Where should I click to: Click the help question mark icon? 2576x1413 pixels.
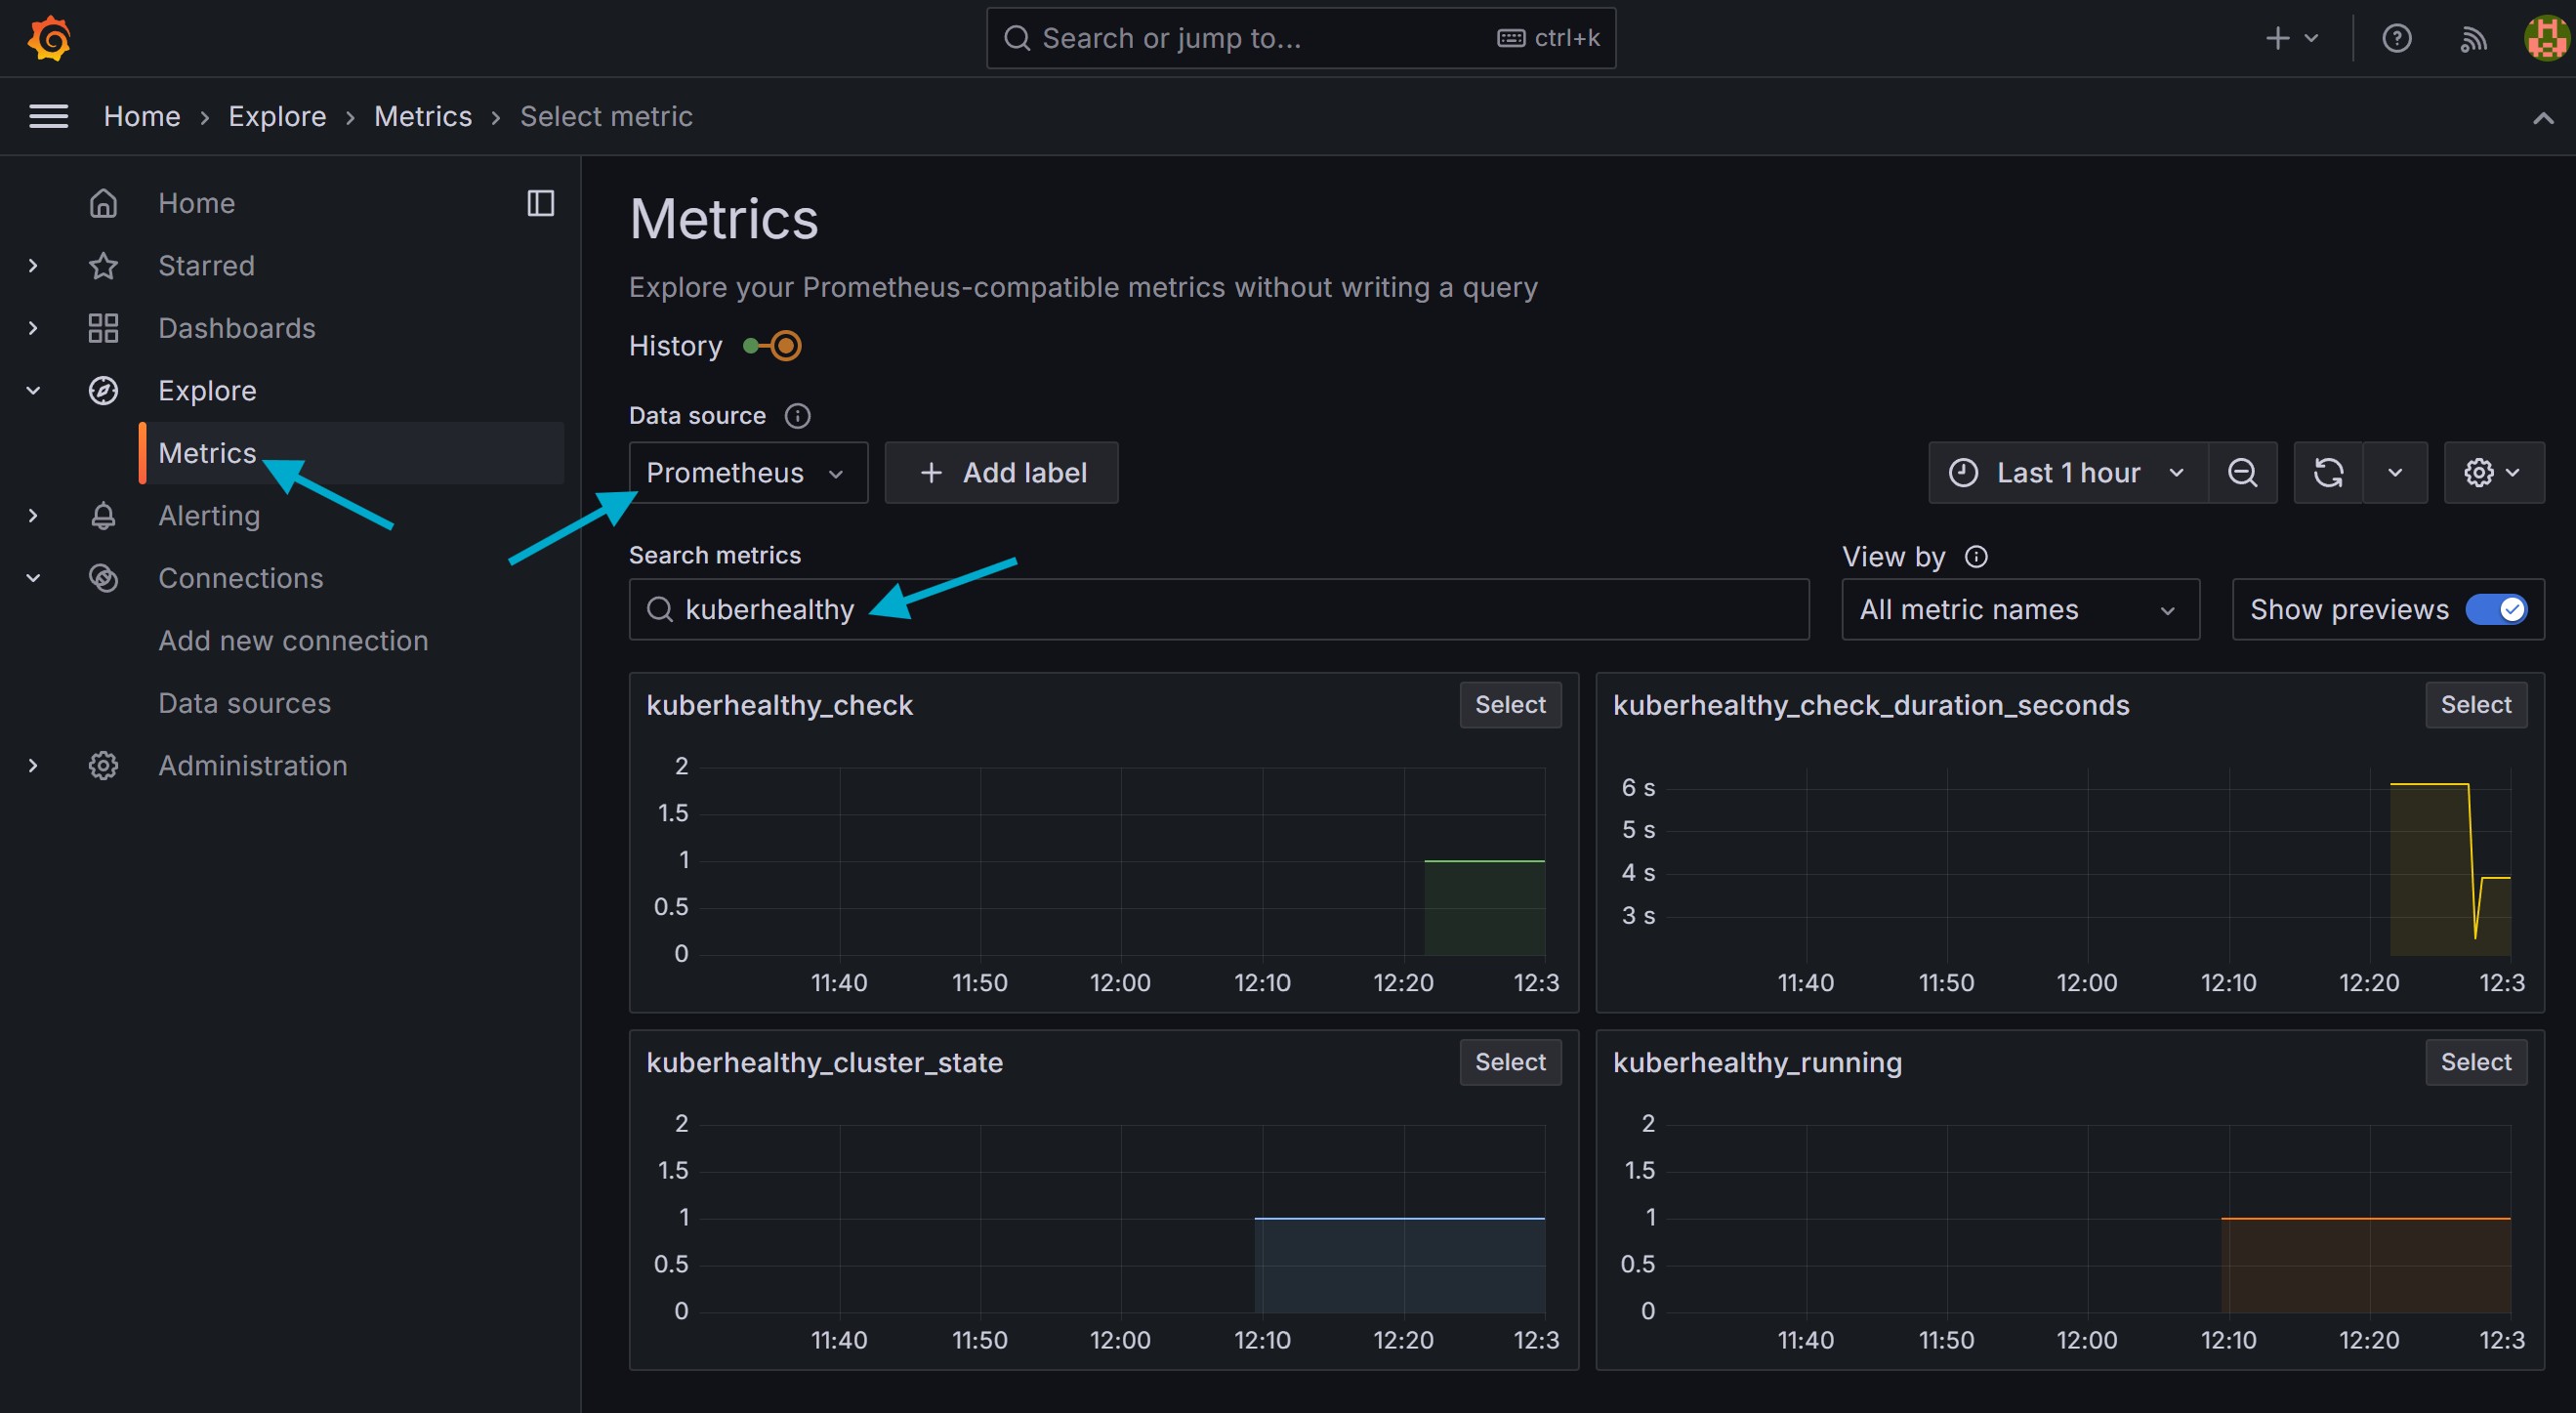[x=2396, y=38]
